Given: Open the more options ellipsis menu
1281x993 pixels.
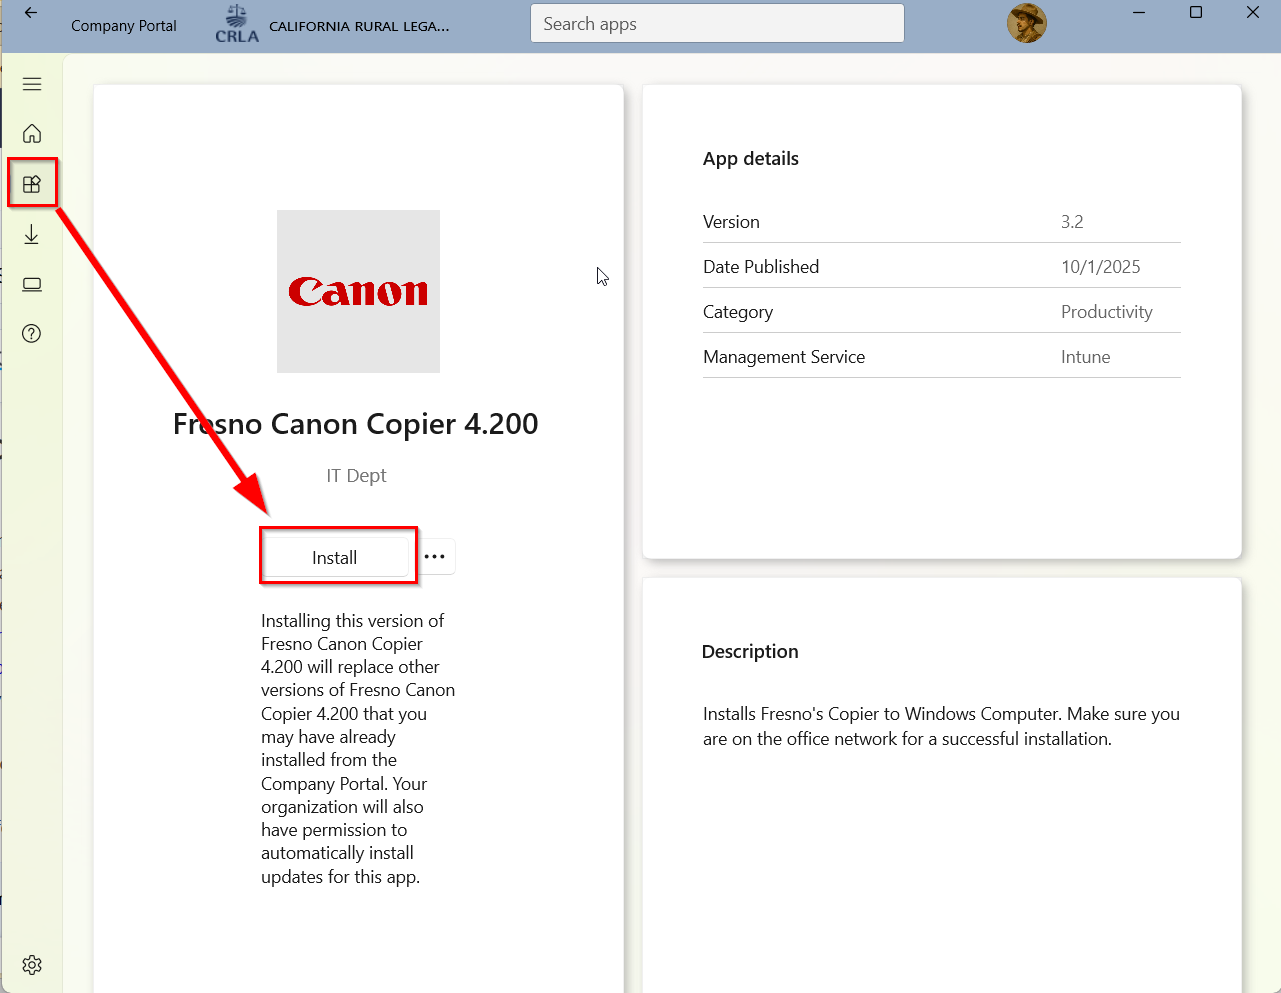Looking at the screenshot, I should coord(435,557).
